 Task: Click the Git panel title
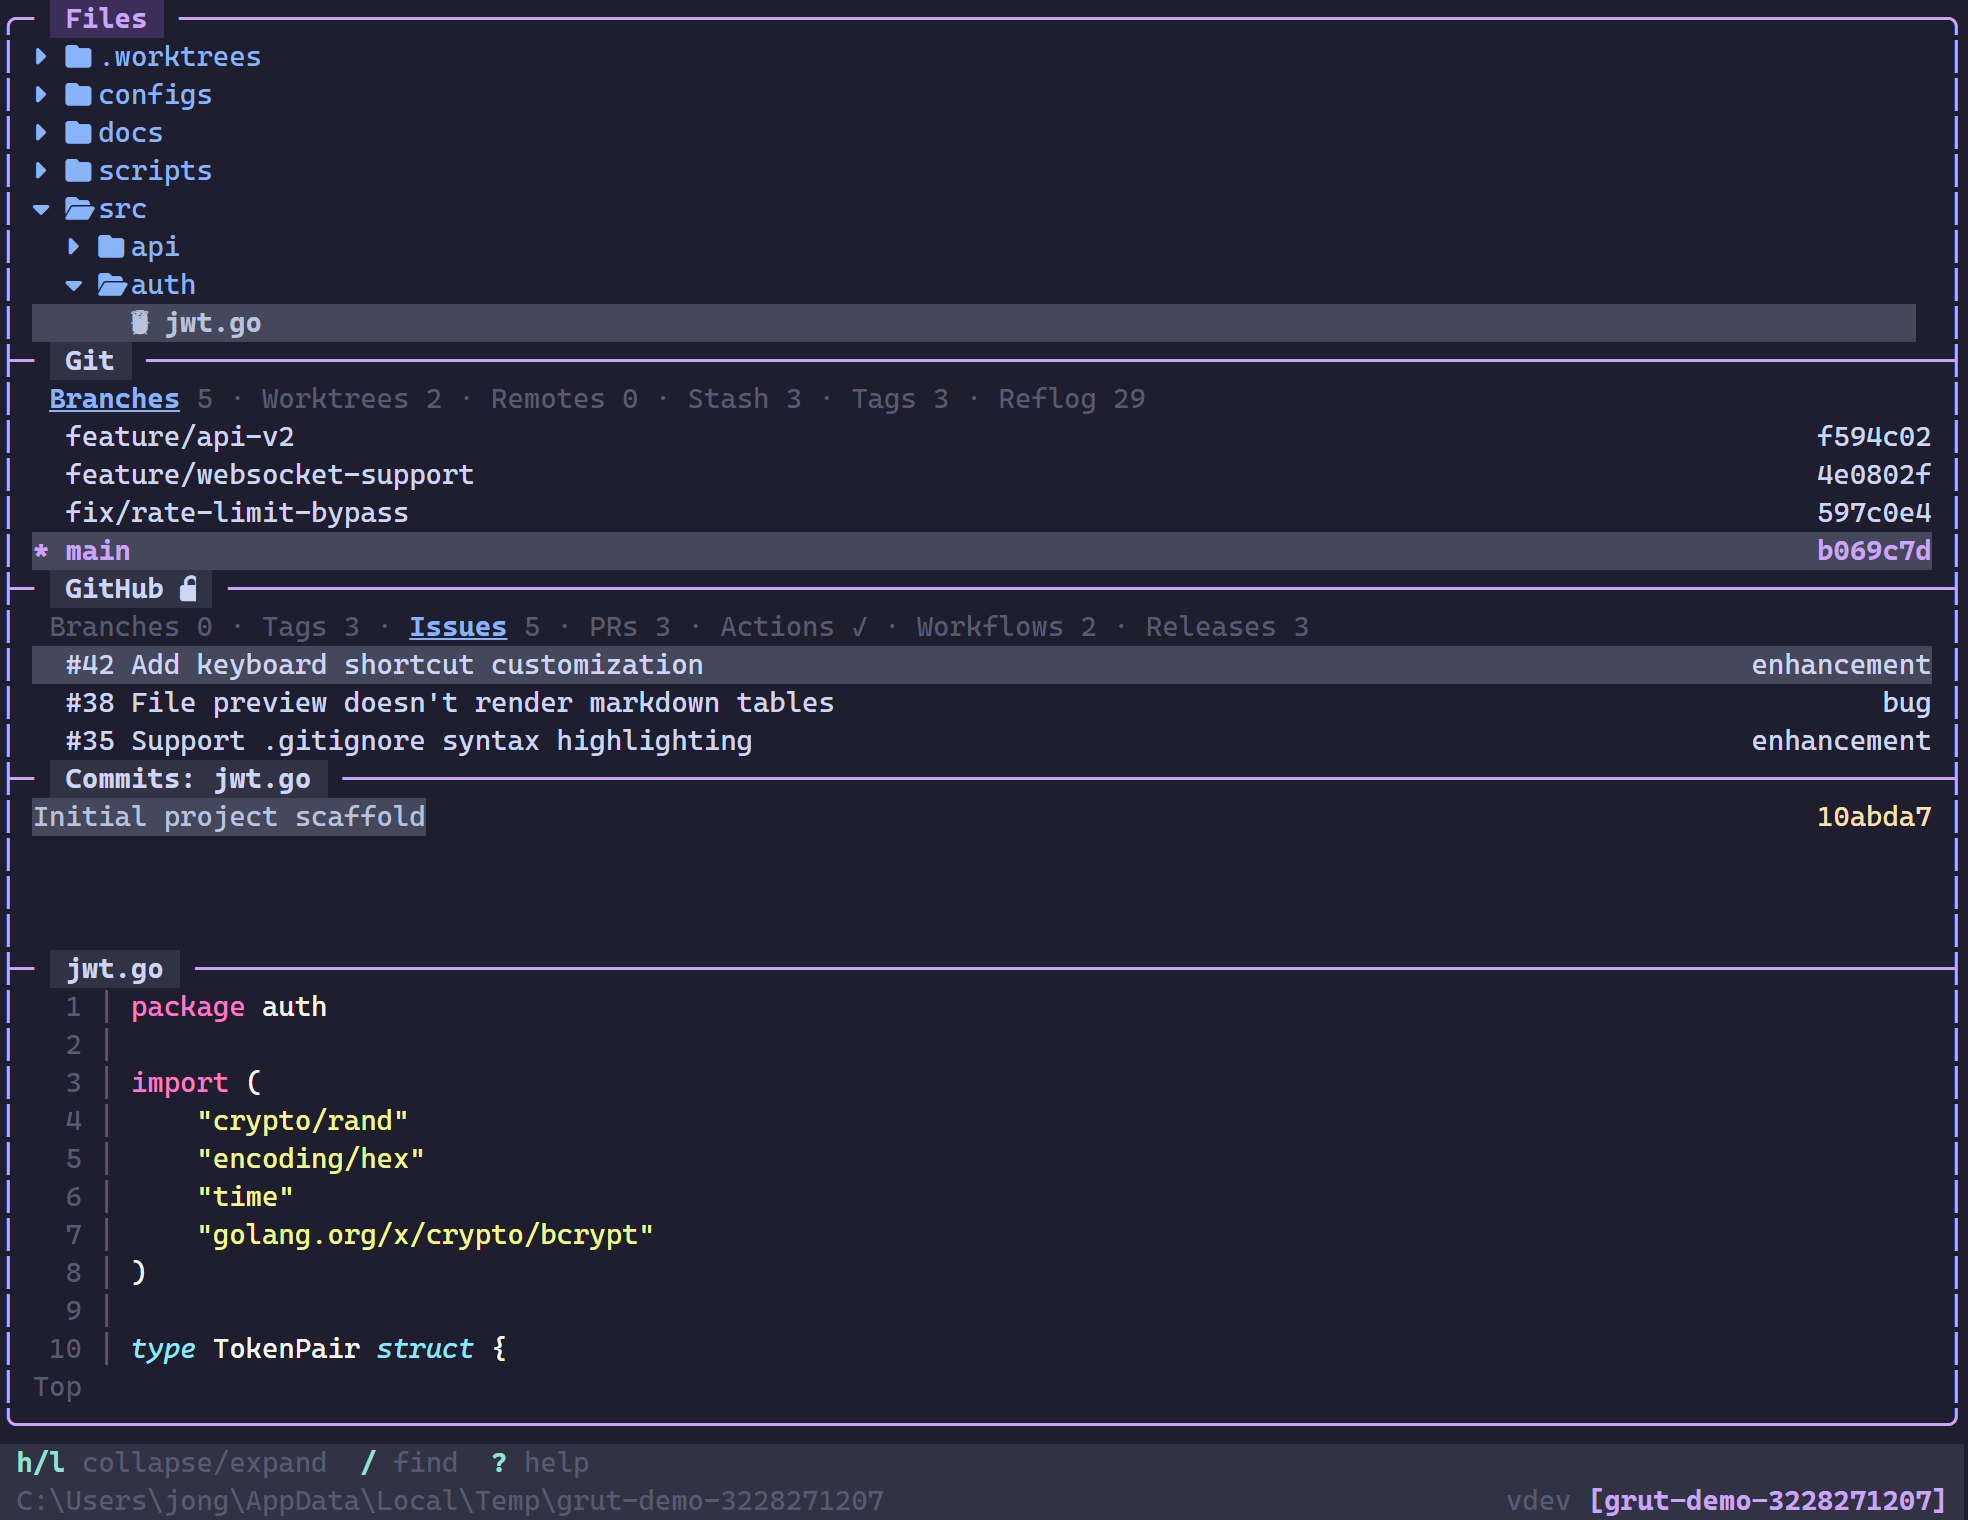pyautogui.click(x=90, y=361)
